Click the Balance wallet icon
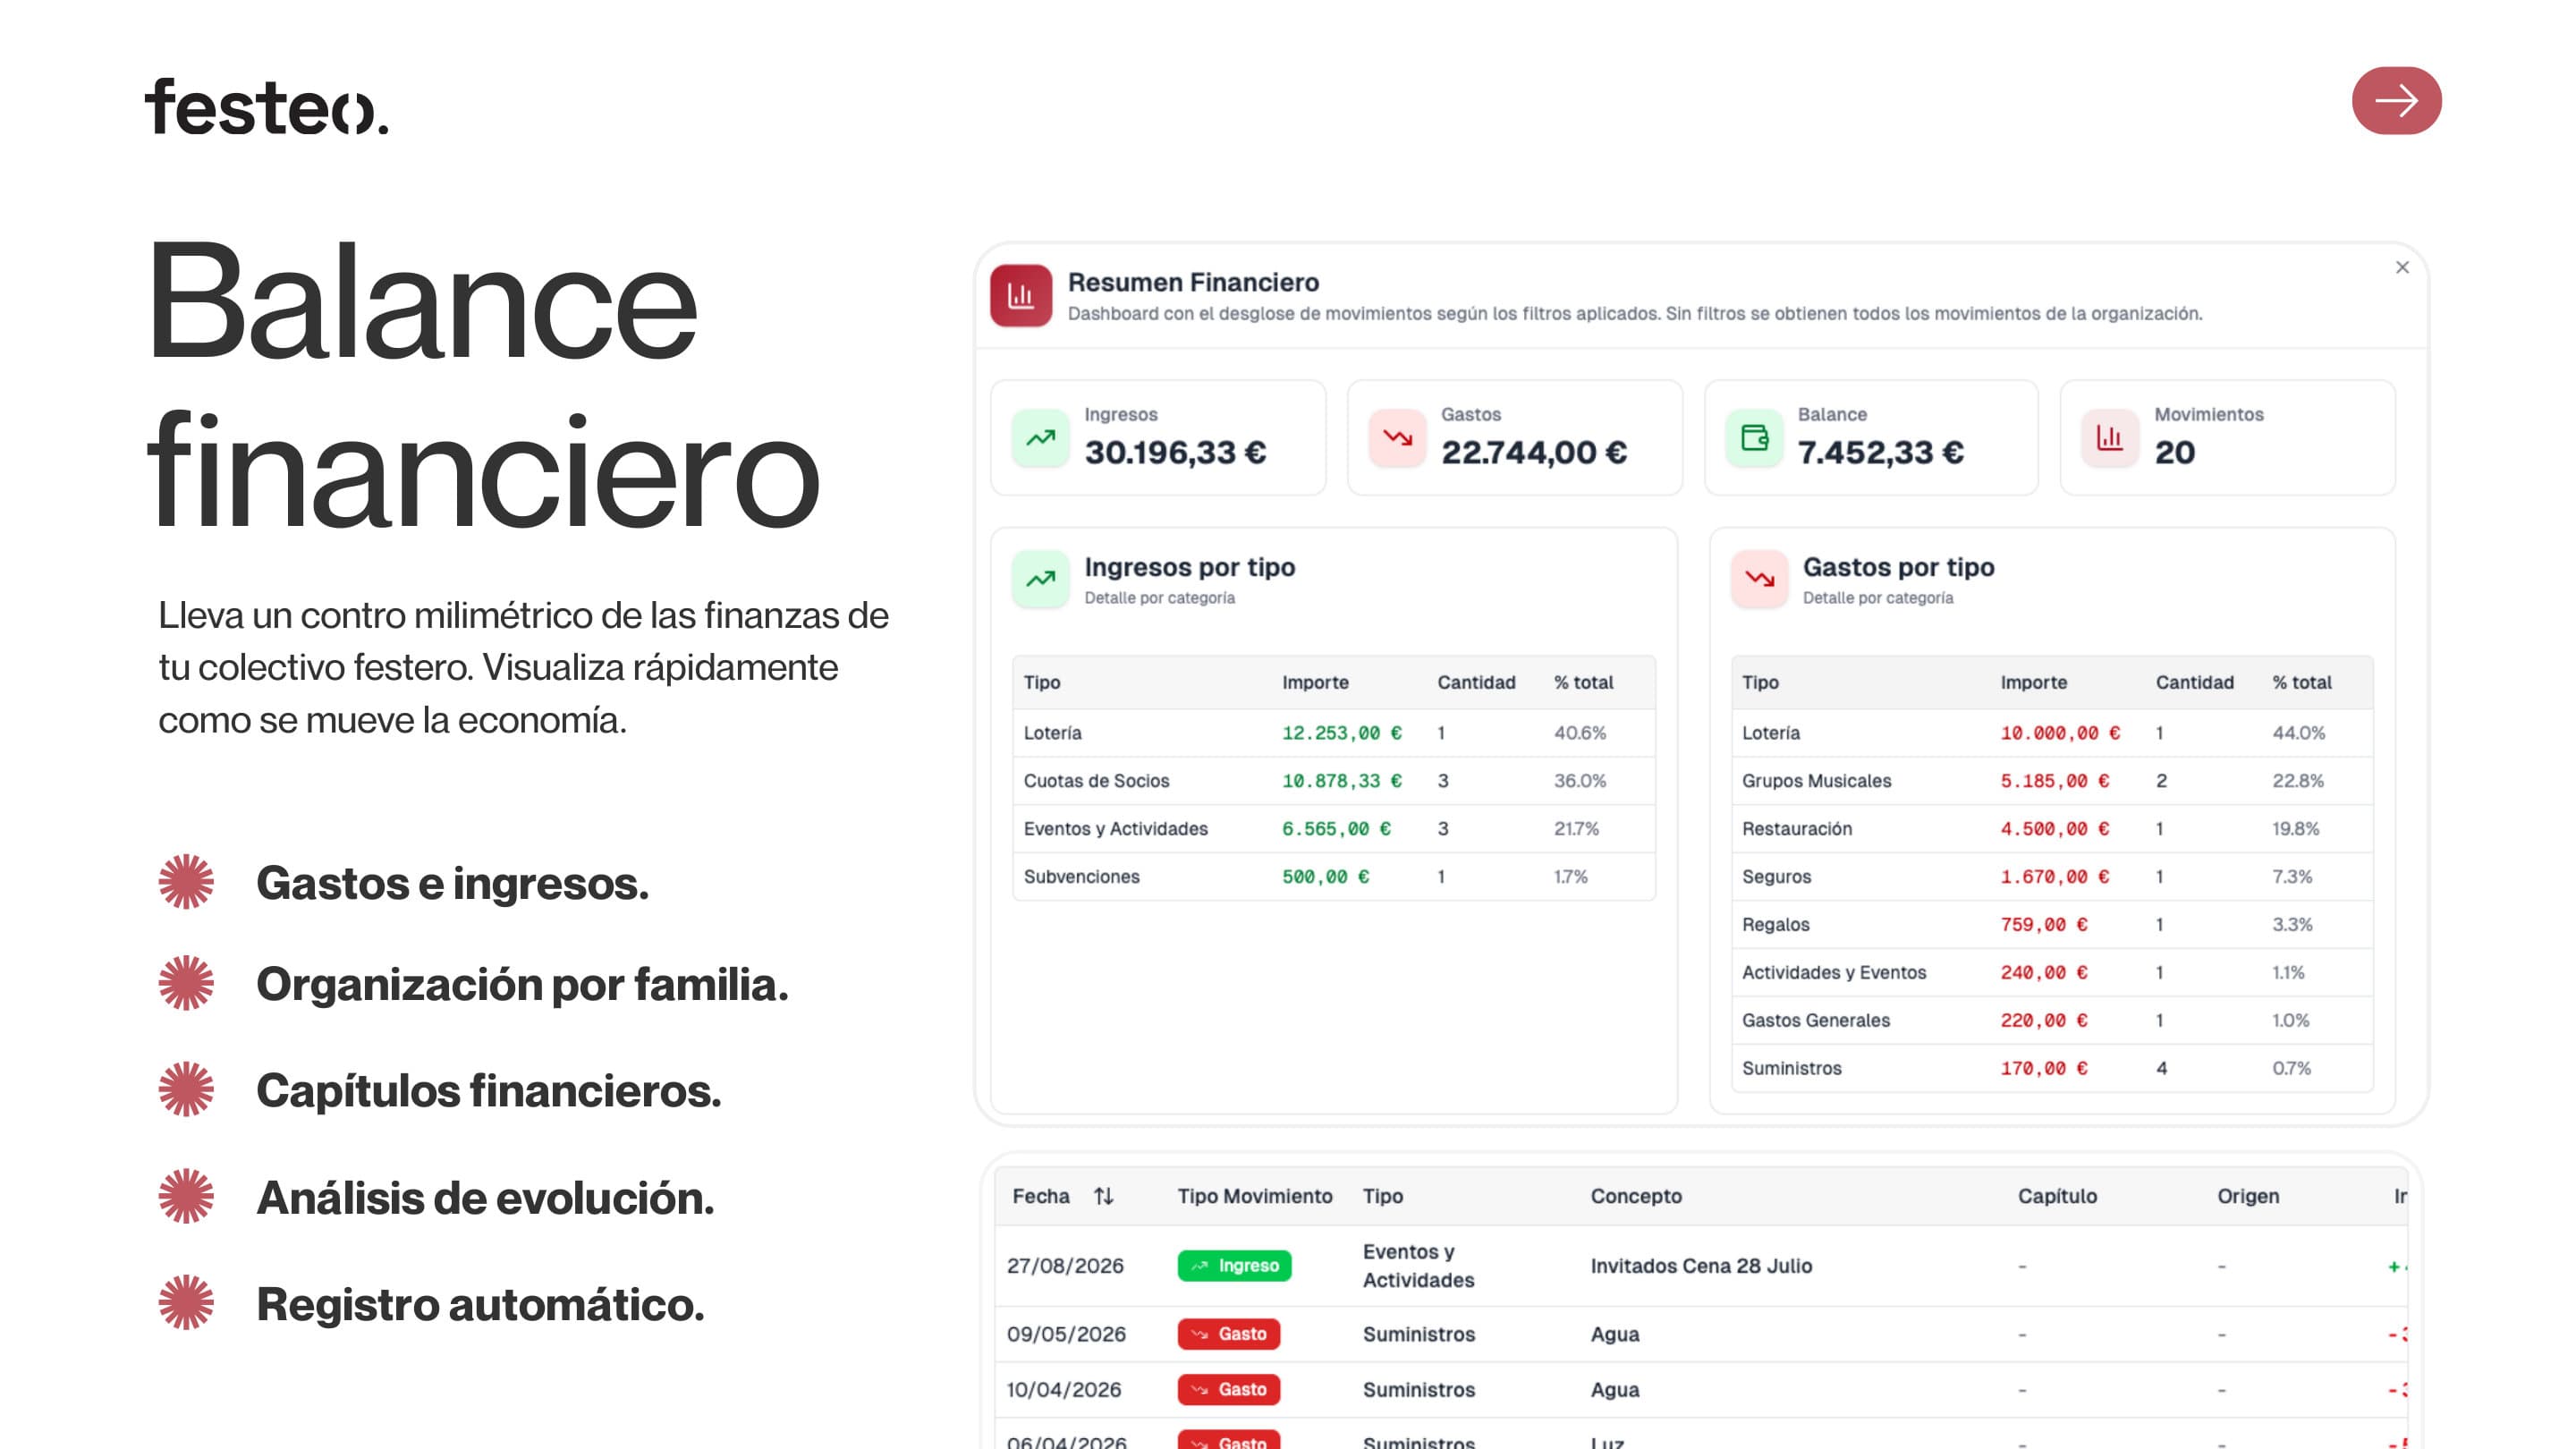The width and height of the screenshot is (2576, 1449). [1754, 437]
